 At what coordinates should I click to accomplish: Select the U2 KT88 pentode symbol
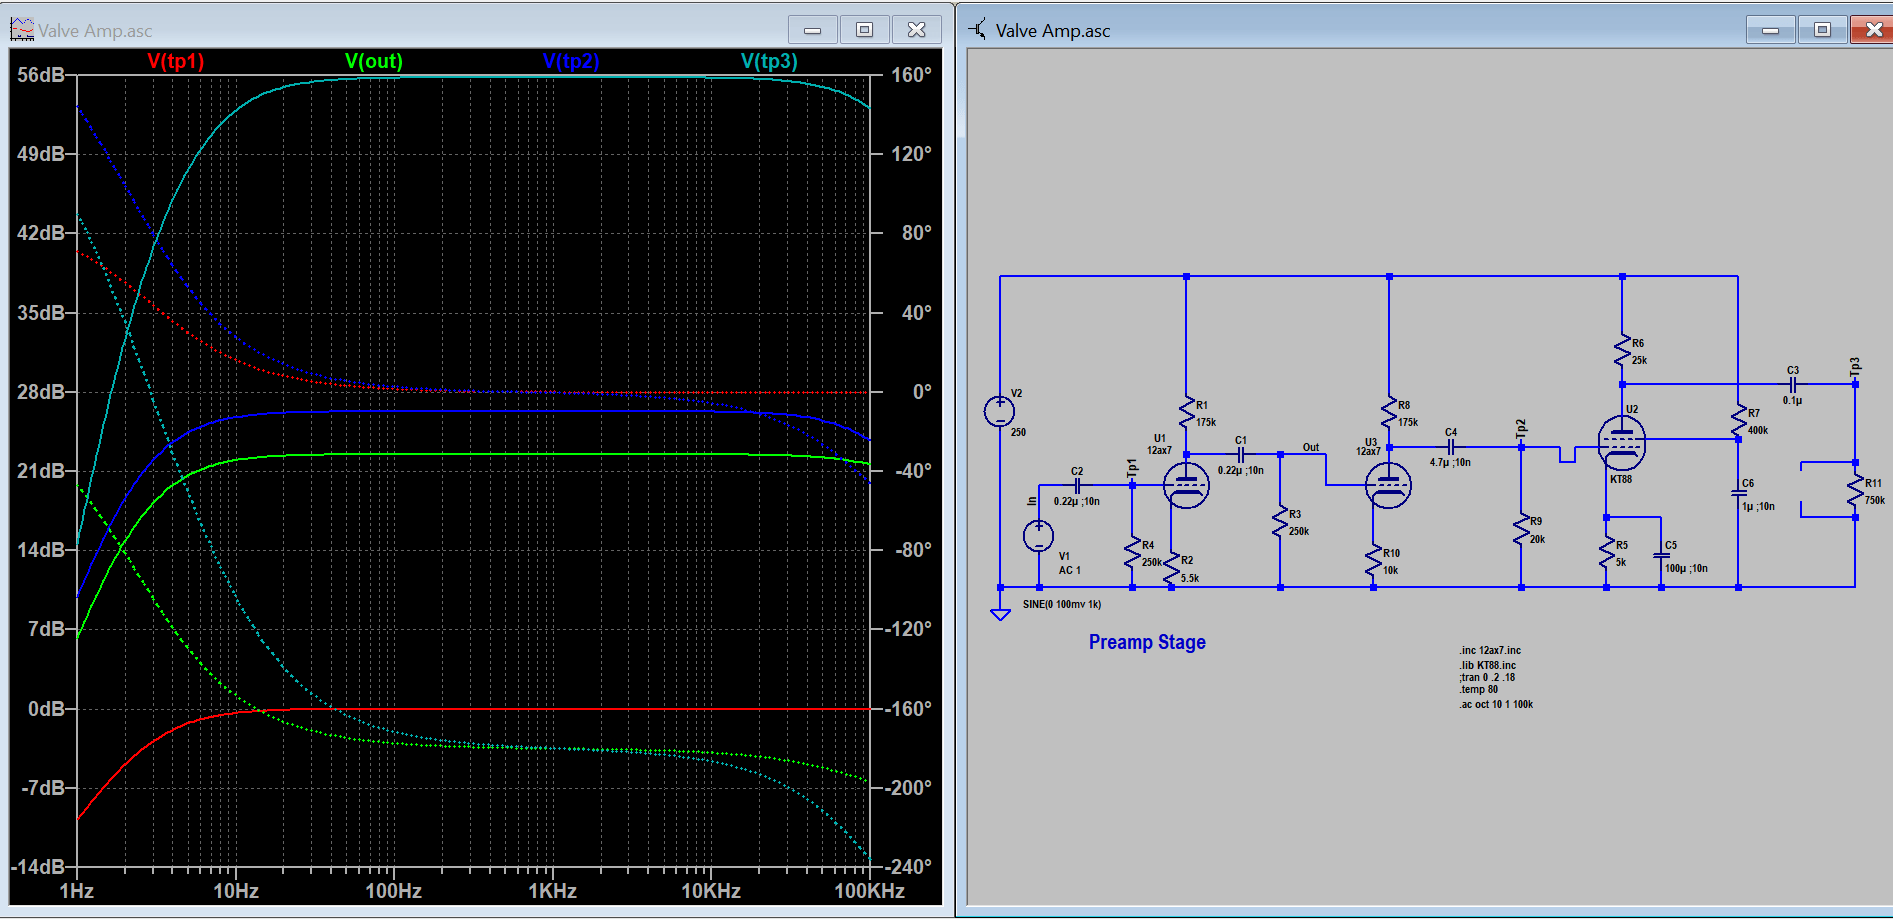[1622, 442]
